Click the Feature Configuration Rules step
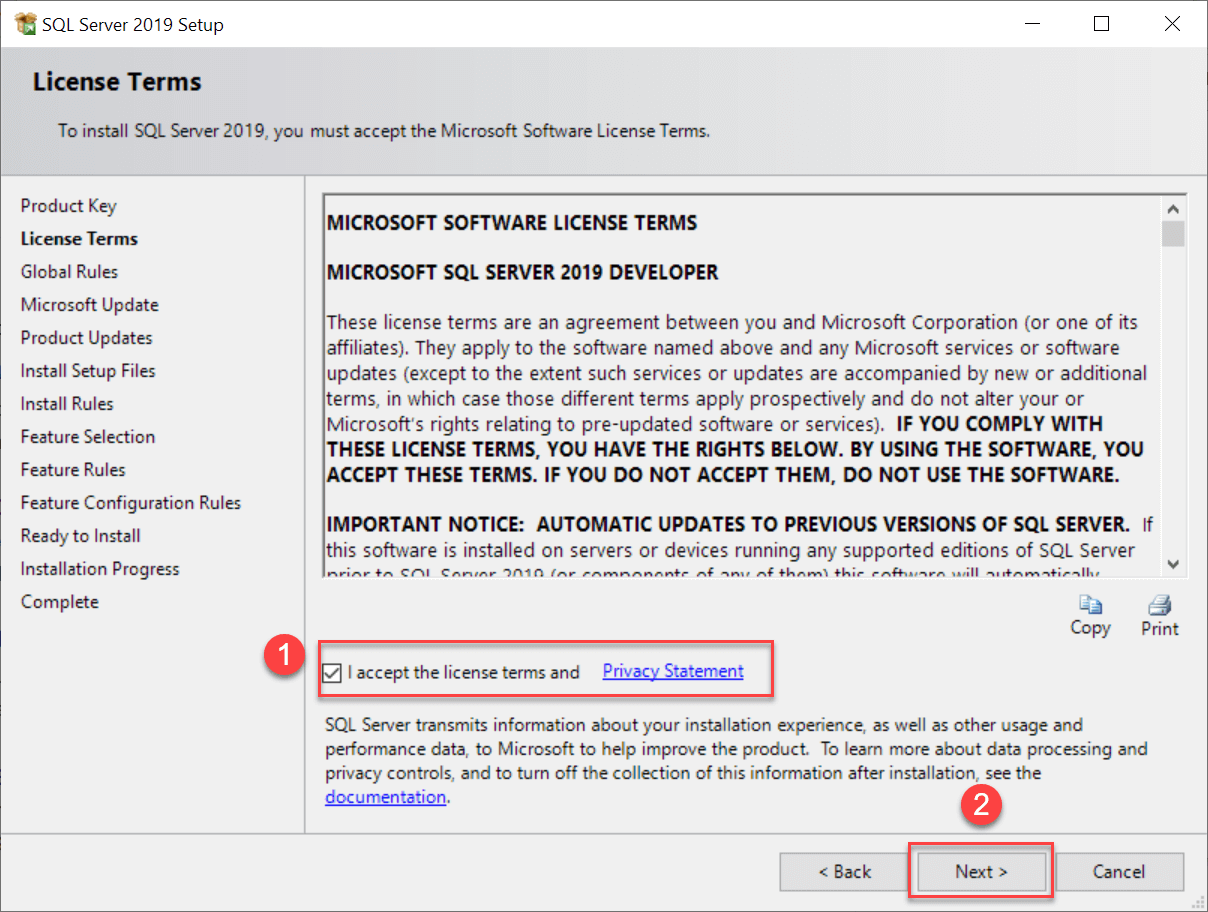1208x912 pixels. pyautogui.click(x=130, y=503)
